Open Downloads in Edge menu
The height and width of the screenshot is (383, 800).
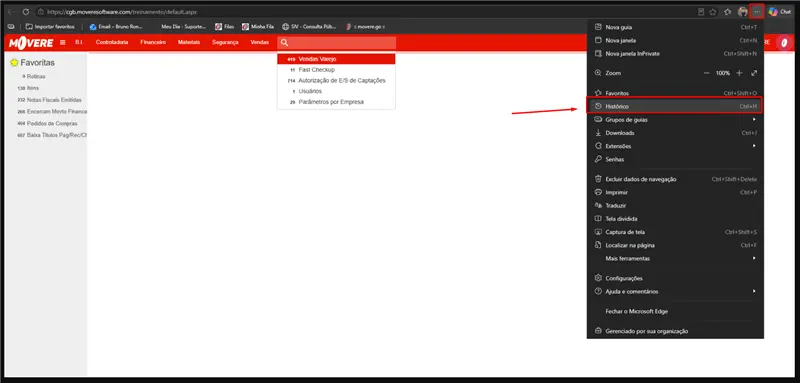click(675, 133)
